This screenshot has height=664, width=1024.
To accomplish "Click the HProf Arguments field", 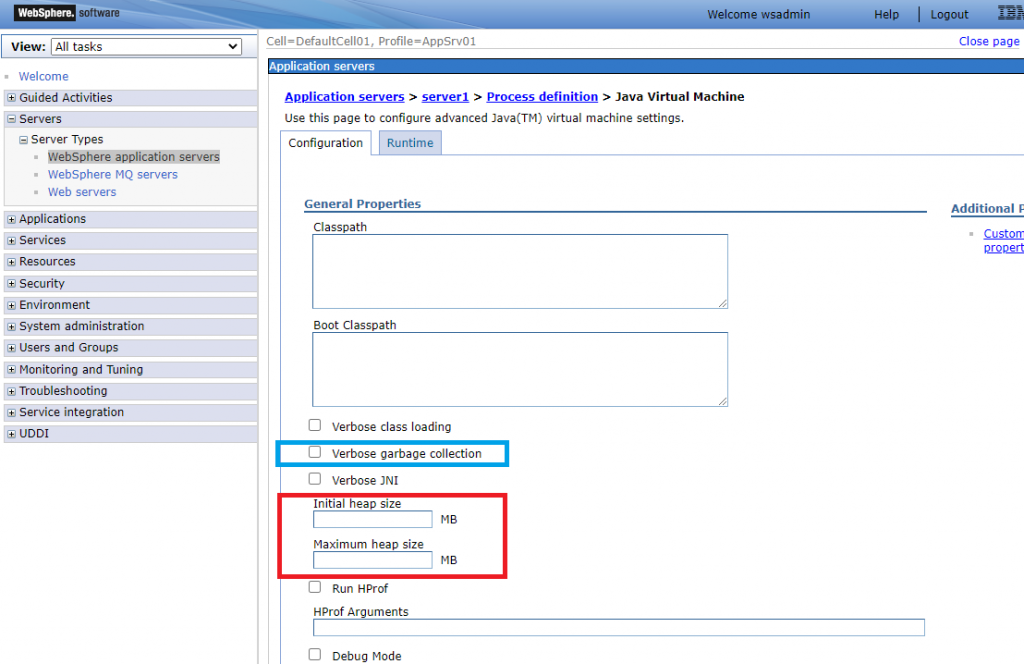I will (618, 627).
